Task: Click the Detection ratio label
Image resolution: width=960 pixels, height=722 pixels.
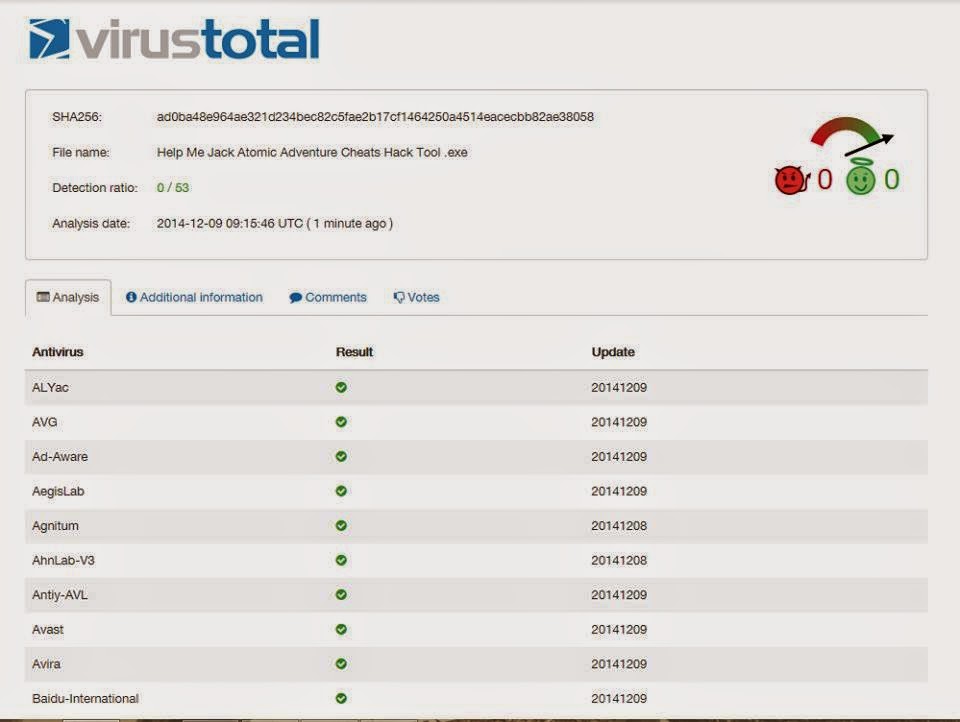Action: click(95, 188)
